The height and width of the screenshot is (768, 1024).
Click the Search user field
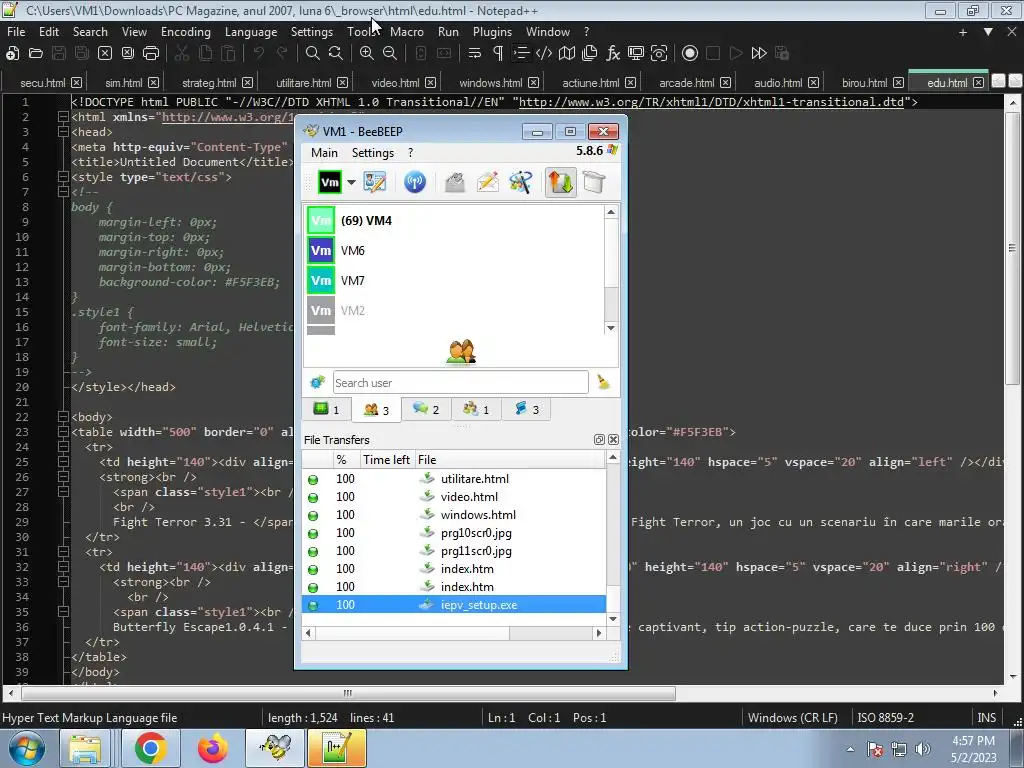tap(460, 383)
